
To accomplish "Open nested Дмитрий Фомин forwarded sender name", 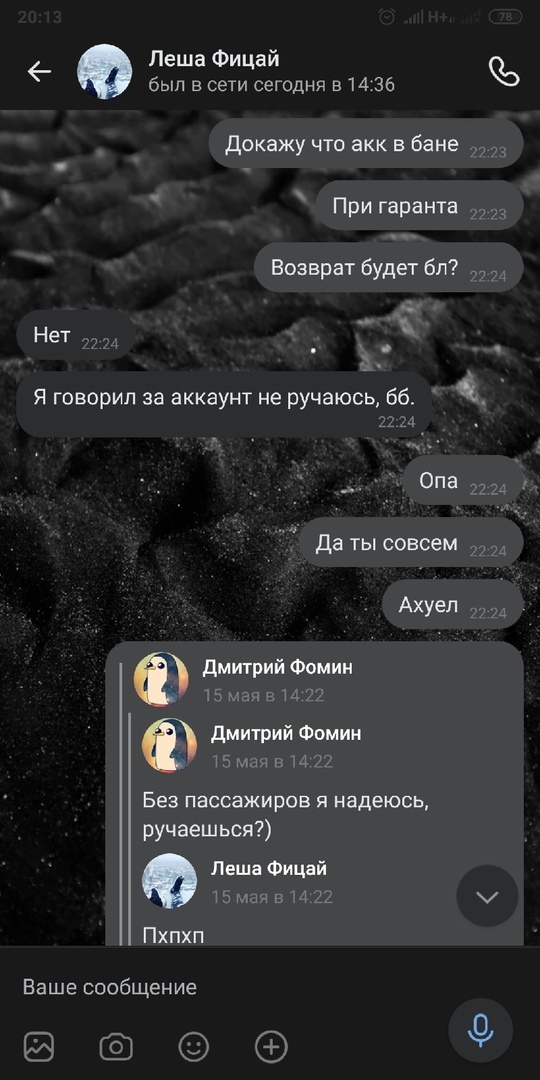I will [x=286, y=734].
